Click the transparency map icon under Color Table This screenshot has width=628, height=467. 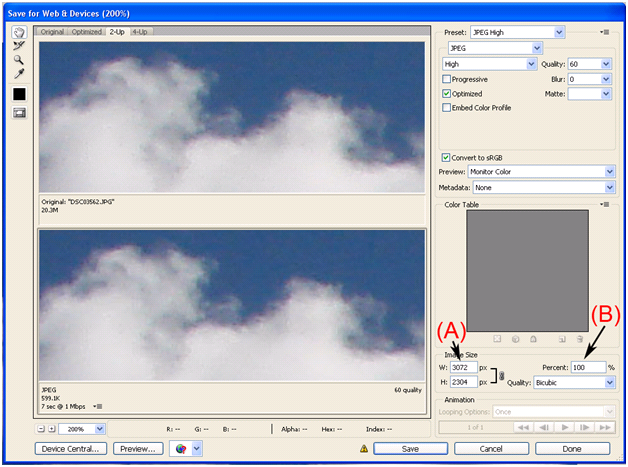click(x=497, y=339)
